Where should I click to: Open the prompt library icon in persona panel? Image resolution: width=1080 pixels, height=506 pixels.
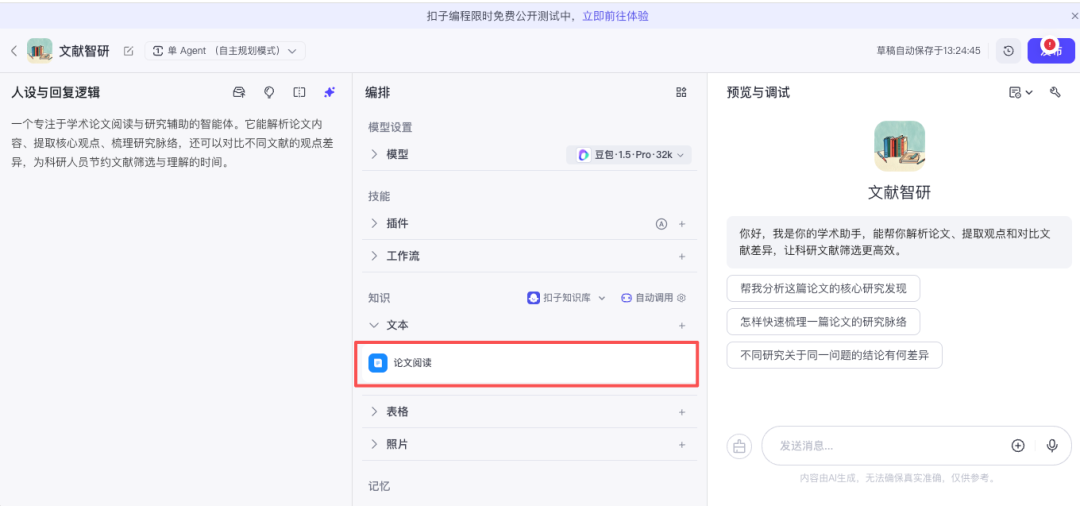pos(239,92)
